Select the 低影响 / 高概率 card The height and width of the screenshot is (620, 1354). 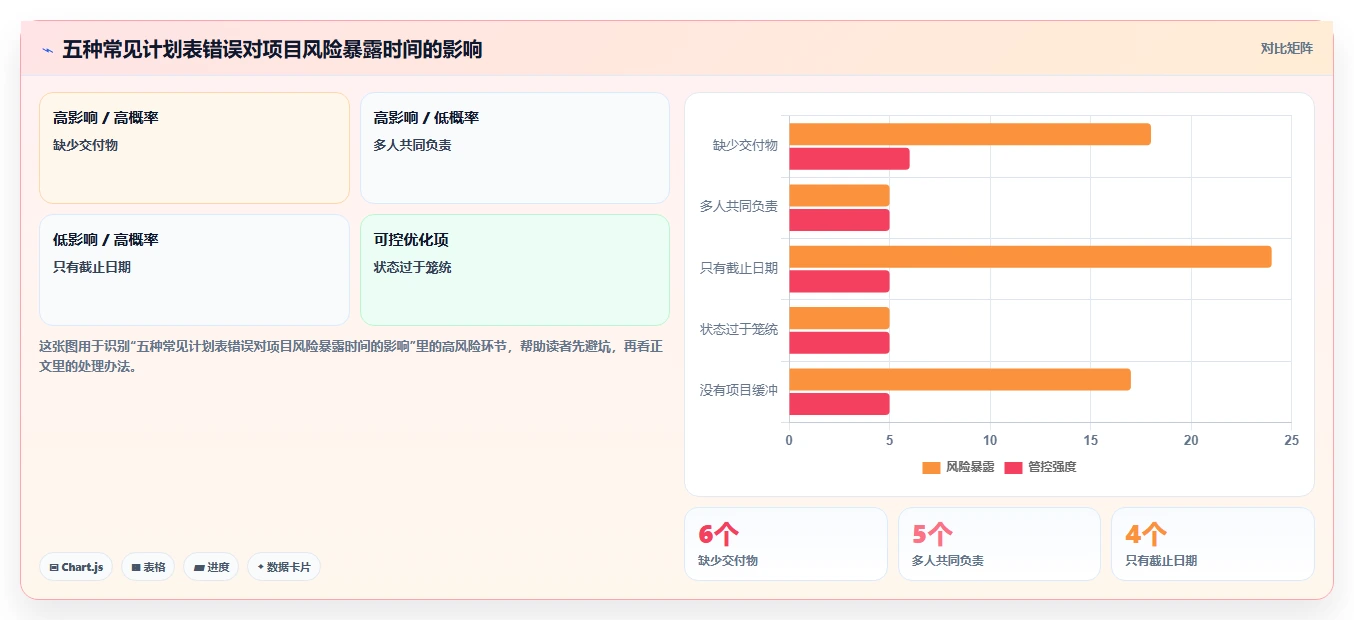click(x=194, y=270)
